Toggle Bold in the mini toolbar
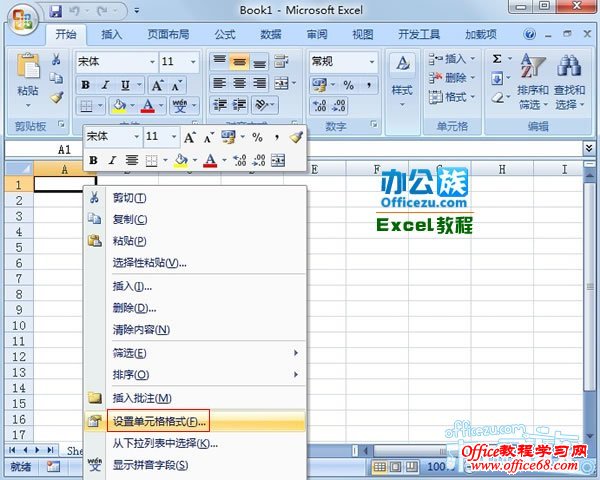600x480 pixels. coord(93,160)
